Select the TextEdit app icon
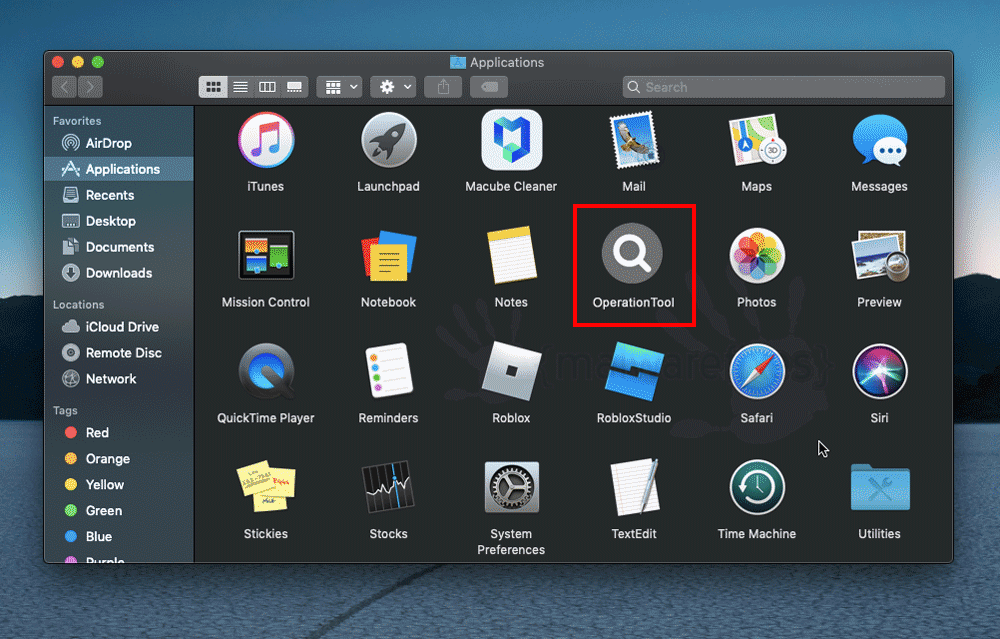The width and height of the screenshot is (1000, 639). click(x=634, y=486)
